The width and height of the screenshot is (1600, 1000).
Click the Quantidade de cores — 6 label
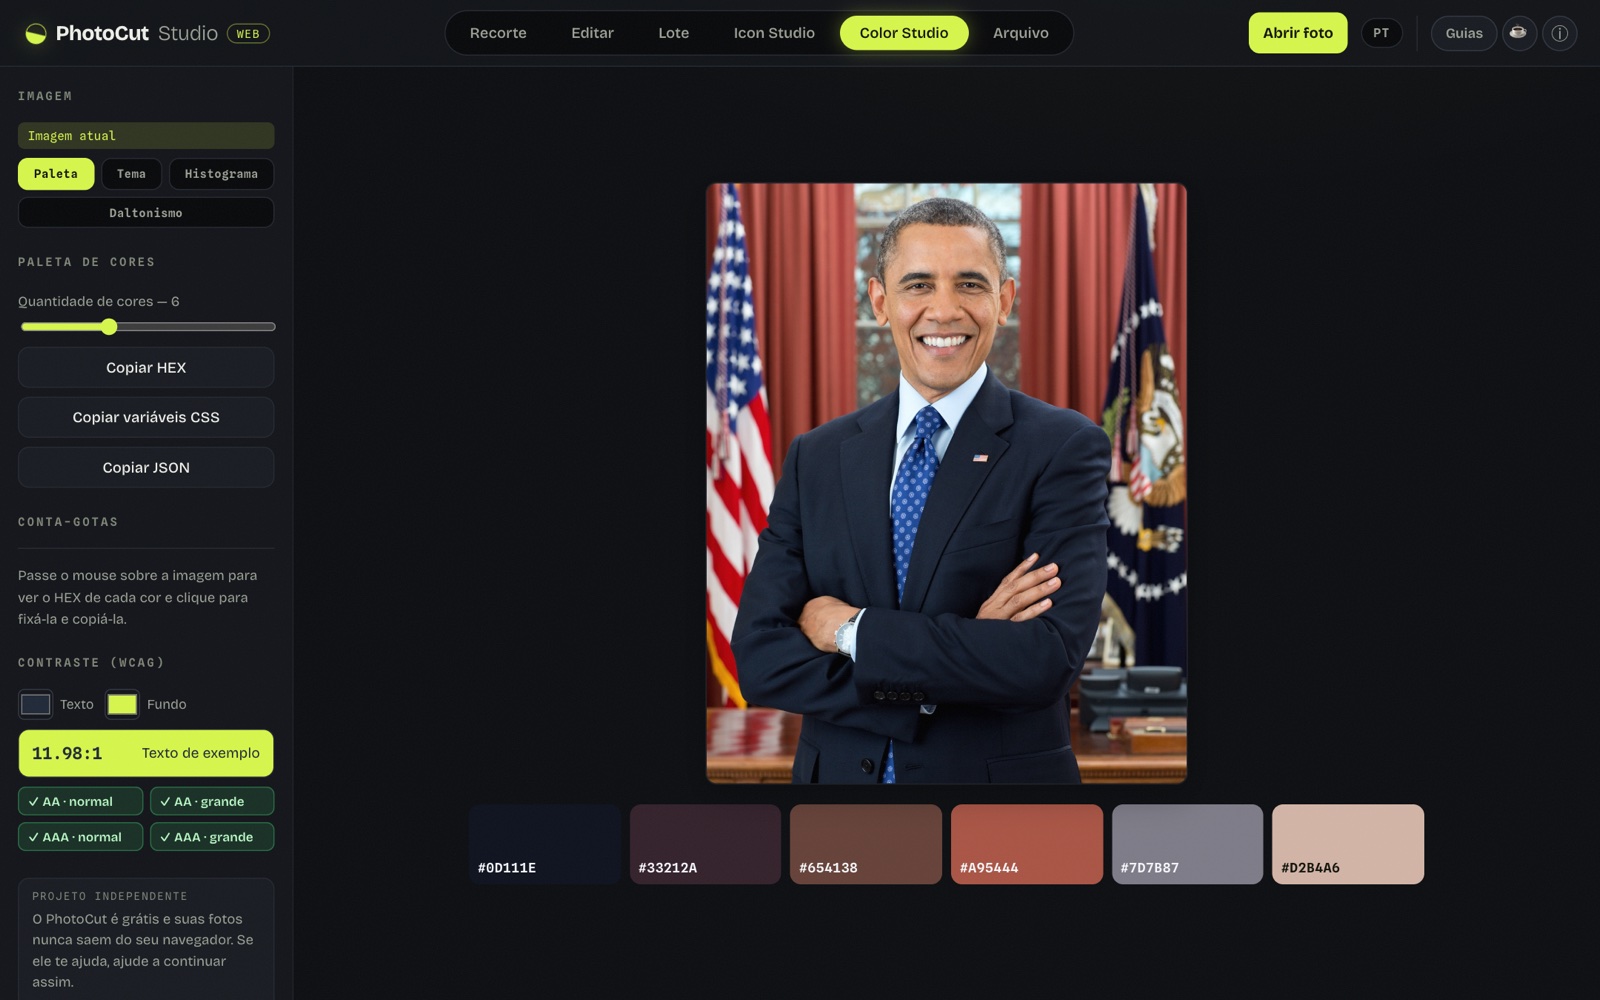point(99,301)
